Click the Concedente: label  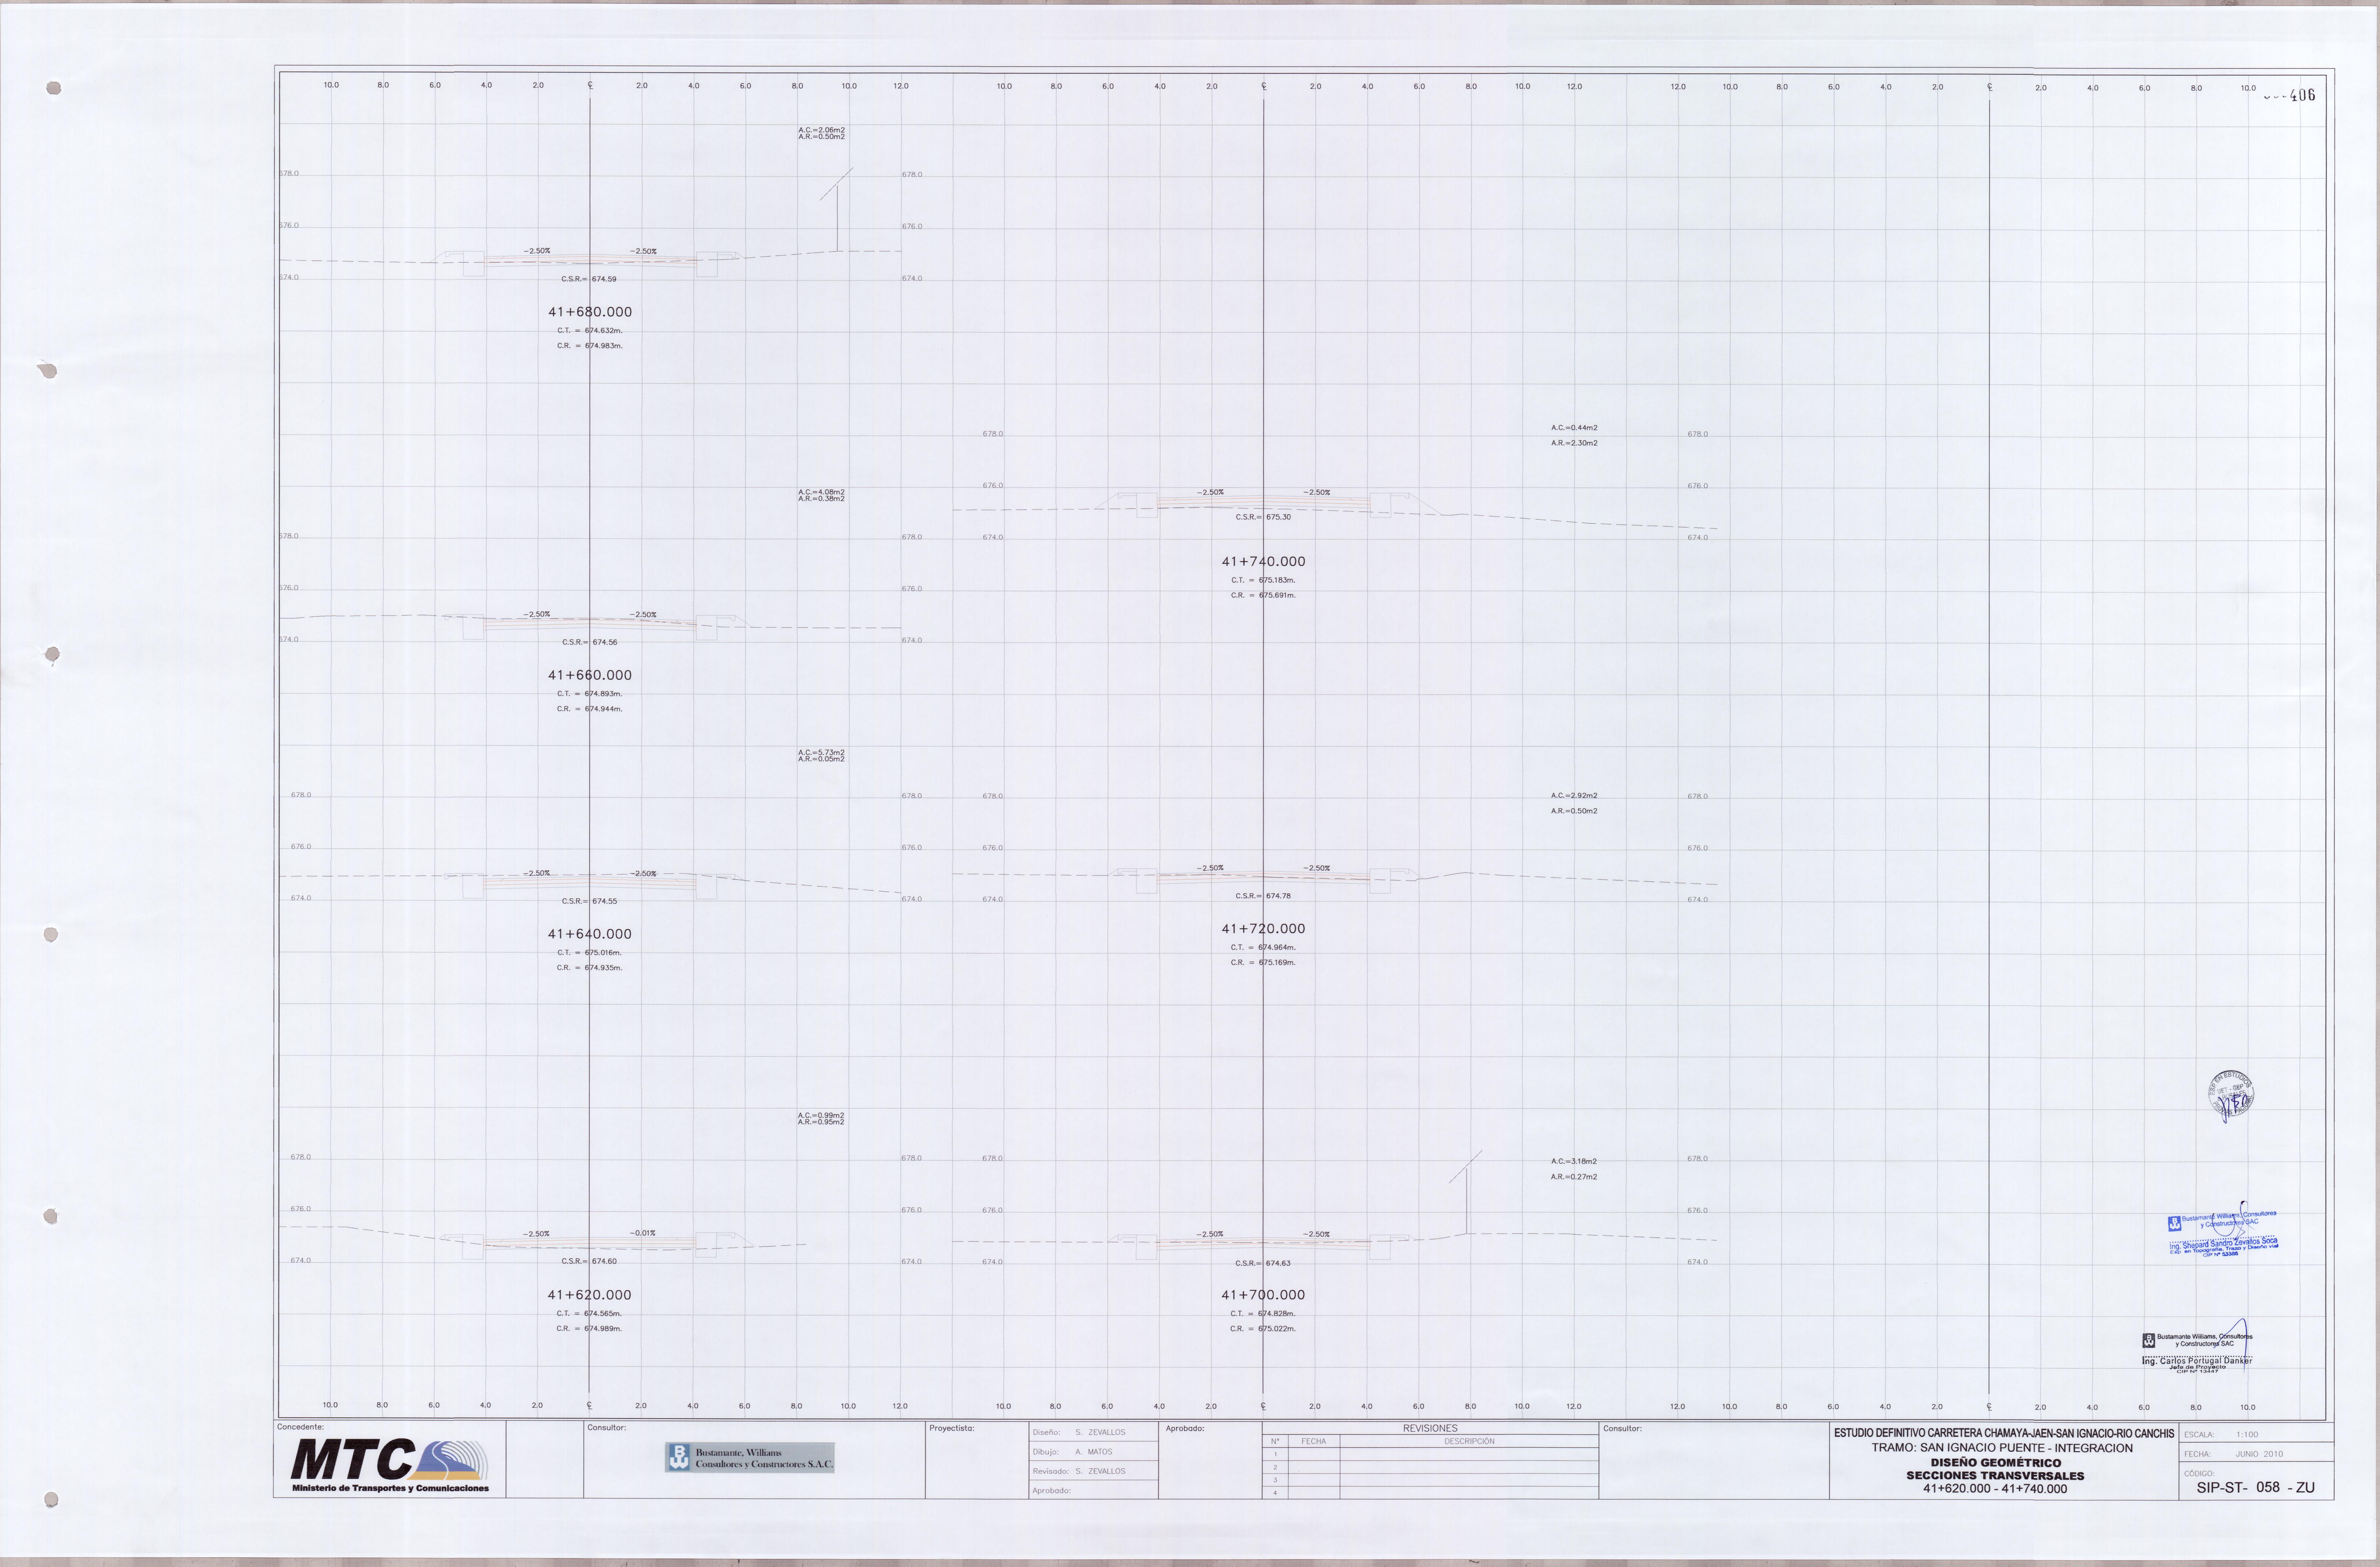click(300, 1427)
